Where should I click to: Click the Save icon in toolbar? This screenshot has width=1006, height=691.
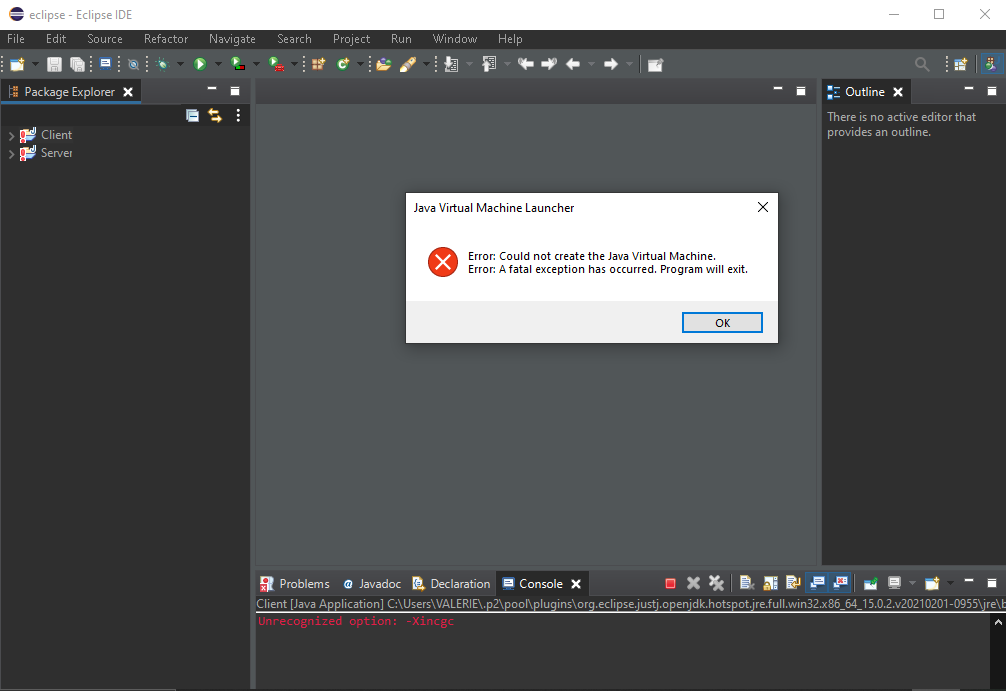(55, 64)
